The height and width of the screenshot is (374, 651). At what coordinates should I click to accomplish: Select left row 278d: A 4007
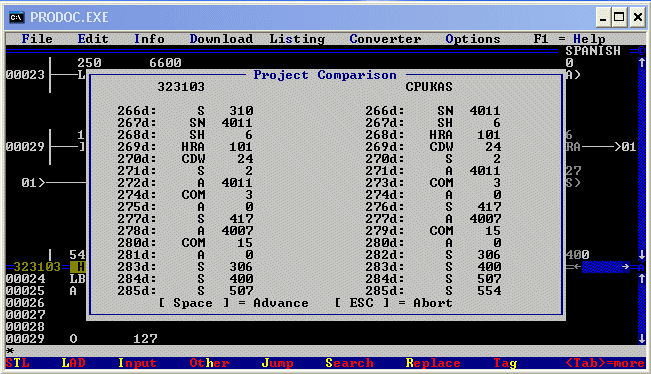pos(185,231)
